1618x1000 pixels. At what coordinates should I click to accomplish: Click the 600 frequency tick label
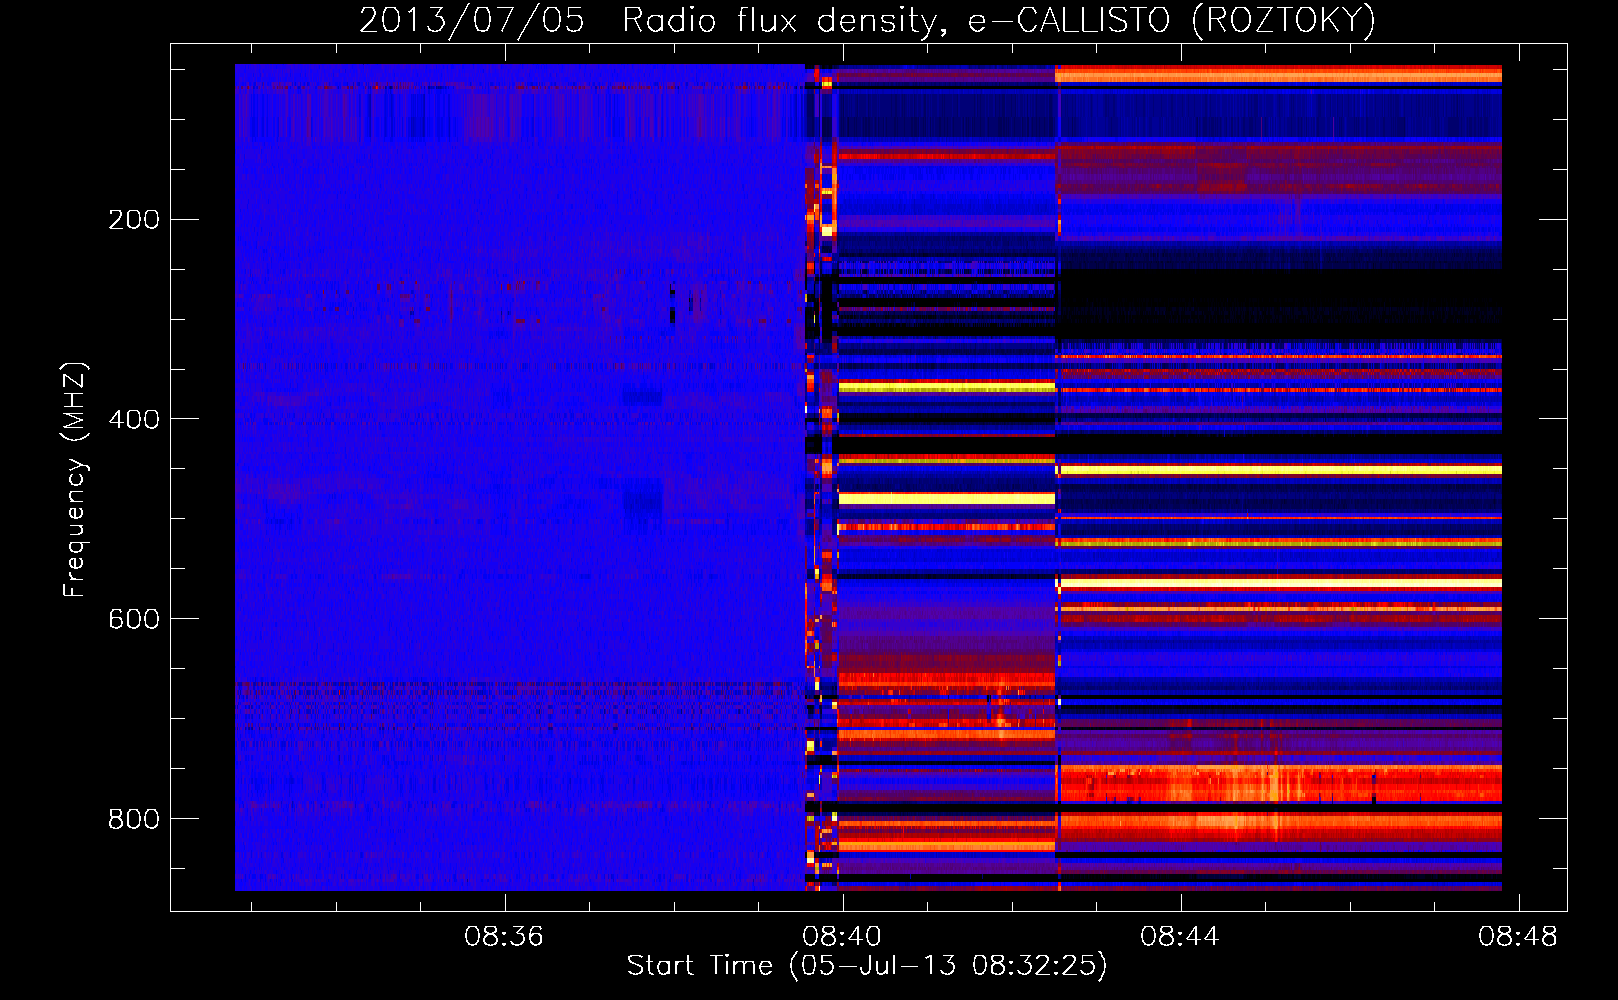point(134,619)
